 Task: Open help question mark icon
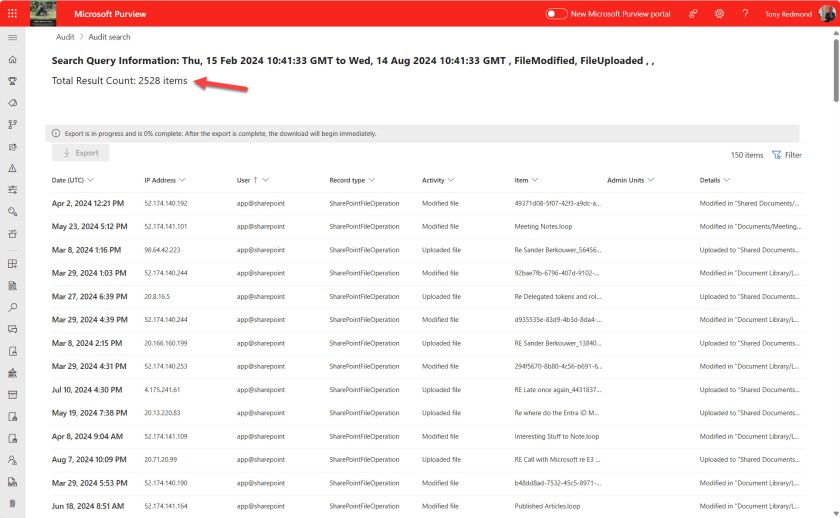(745, 13)
